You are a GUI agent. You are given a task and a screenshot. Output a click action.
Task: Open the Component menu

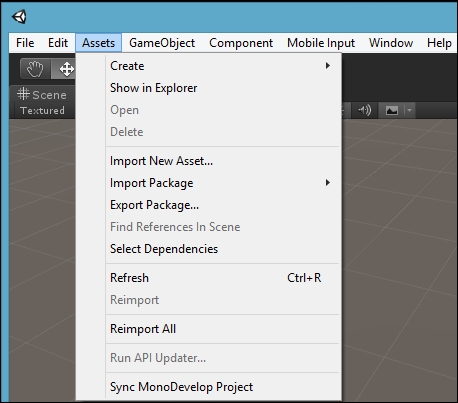(x=241, y=43)
